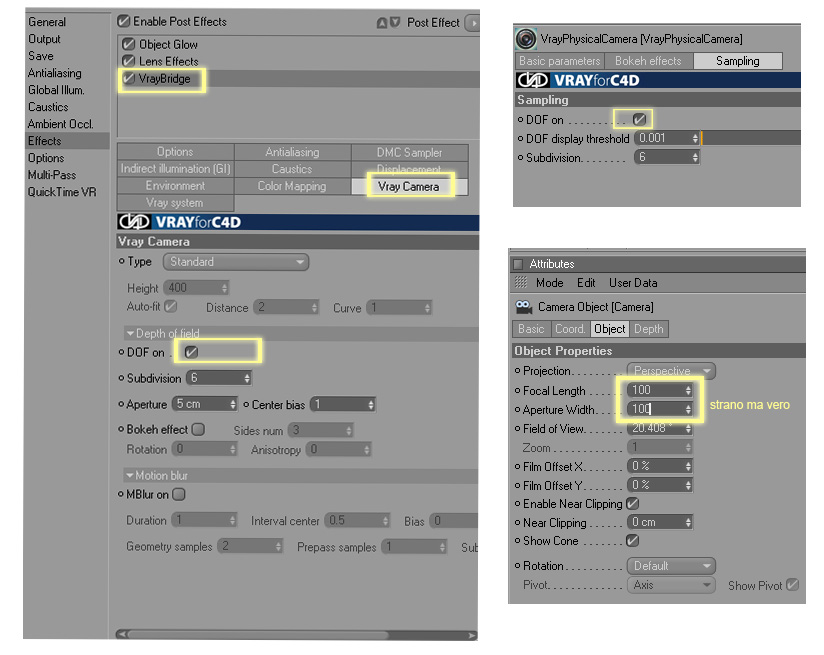Collapse the Motion blur section
Image resolution: width=824 pixels, height=655 pixels.
coord(129,475)
